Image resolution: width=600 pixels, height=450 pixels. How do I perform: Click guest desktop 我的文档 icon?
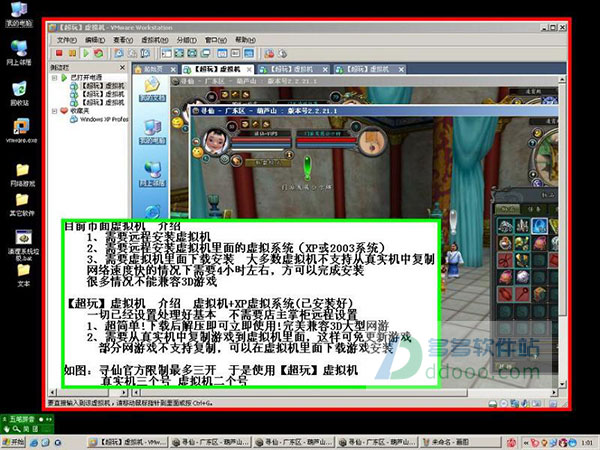tap(152, 89)
